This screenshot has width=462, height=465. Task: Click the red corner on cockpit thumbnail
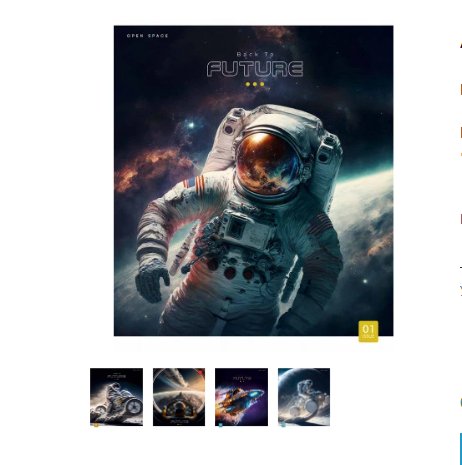pyautogui.click(x=201, y=372)
